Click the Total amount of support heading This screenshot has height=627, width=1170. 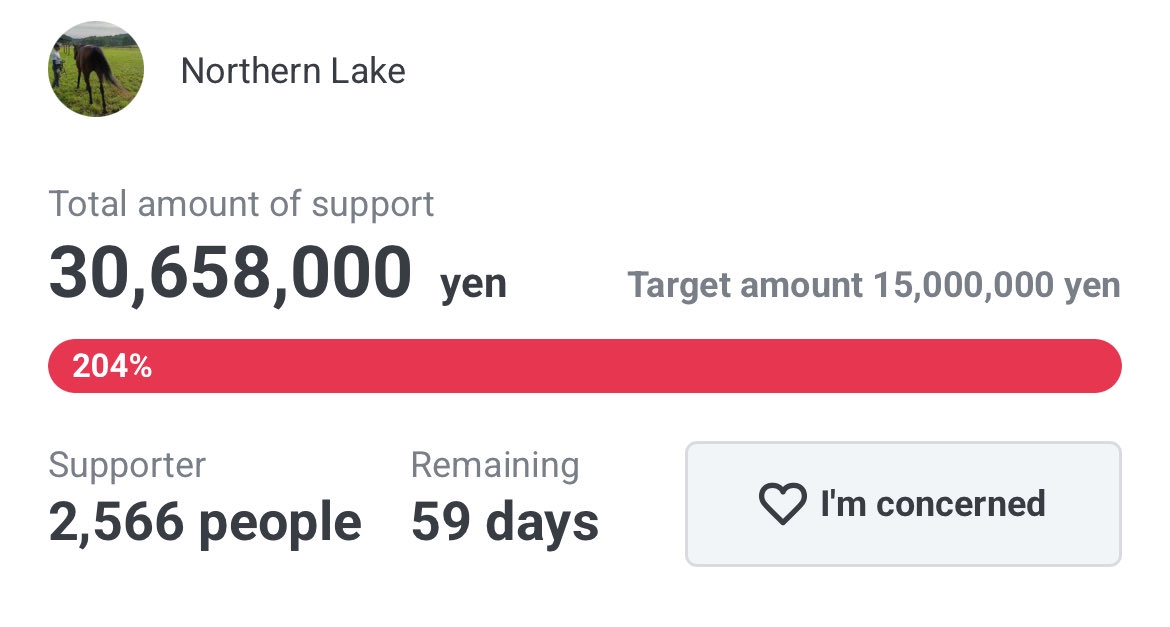[x=241, y=205]
